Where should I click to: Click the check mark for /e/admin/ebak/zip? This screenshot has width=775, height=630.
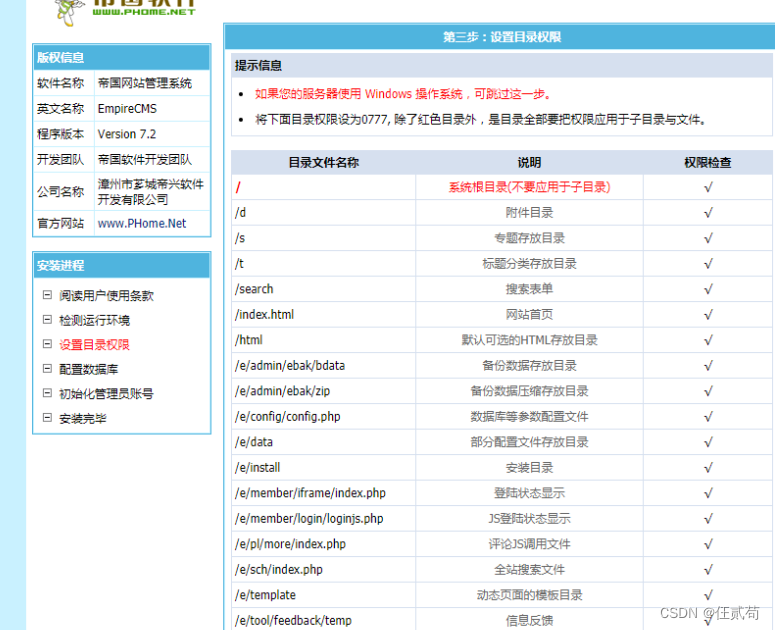708,391
